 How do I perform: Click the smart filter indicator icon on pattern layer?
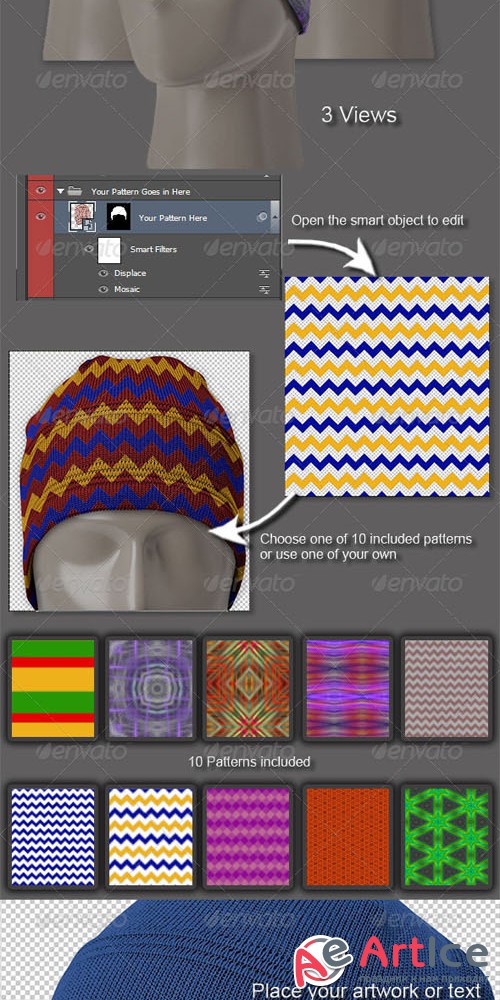point(262,217)
